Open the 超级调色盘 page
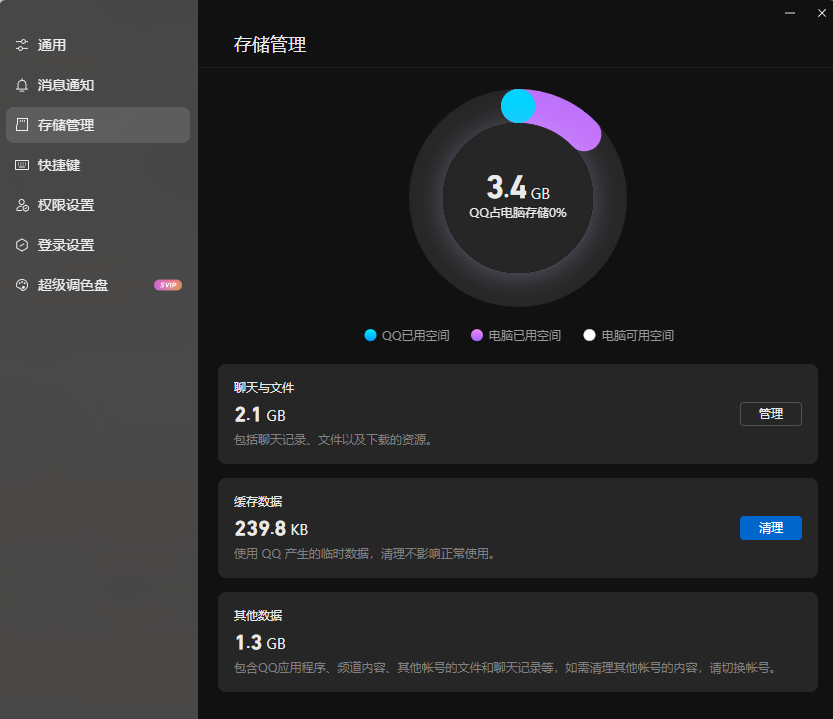 tap(98, 285)
